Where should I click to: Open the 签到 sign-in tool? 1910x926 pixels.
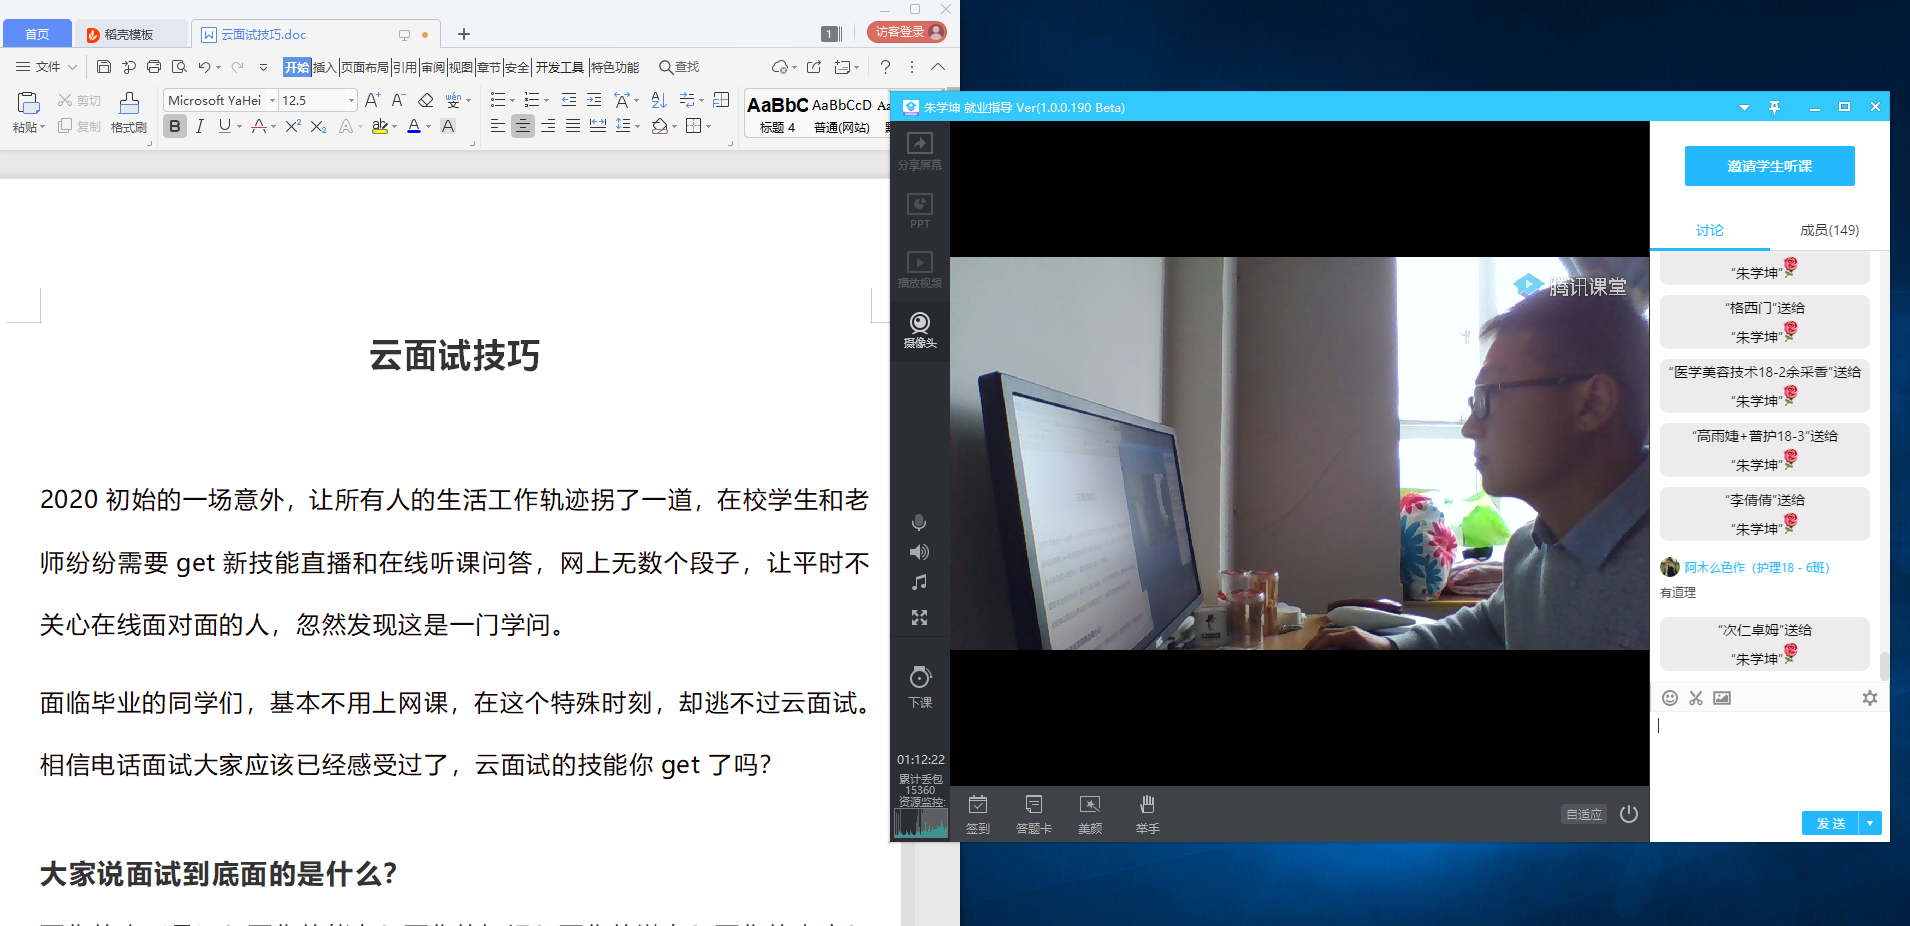point(978,813)
